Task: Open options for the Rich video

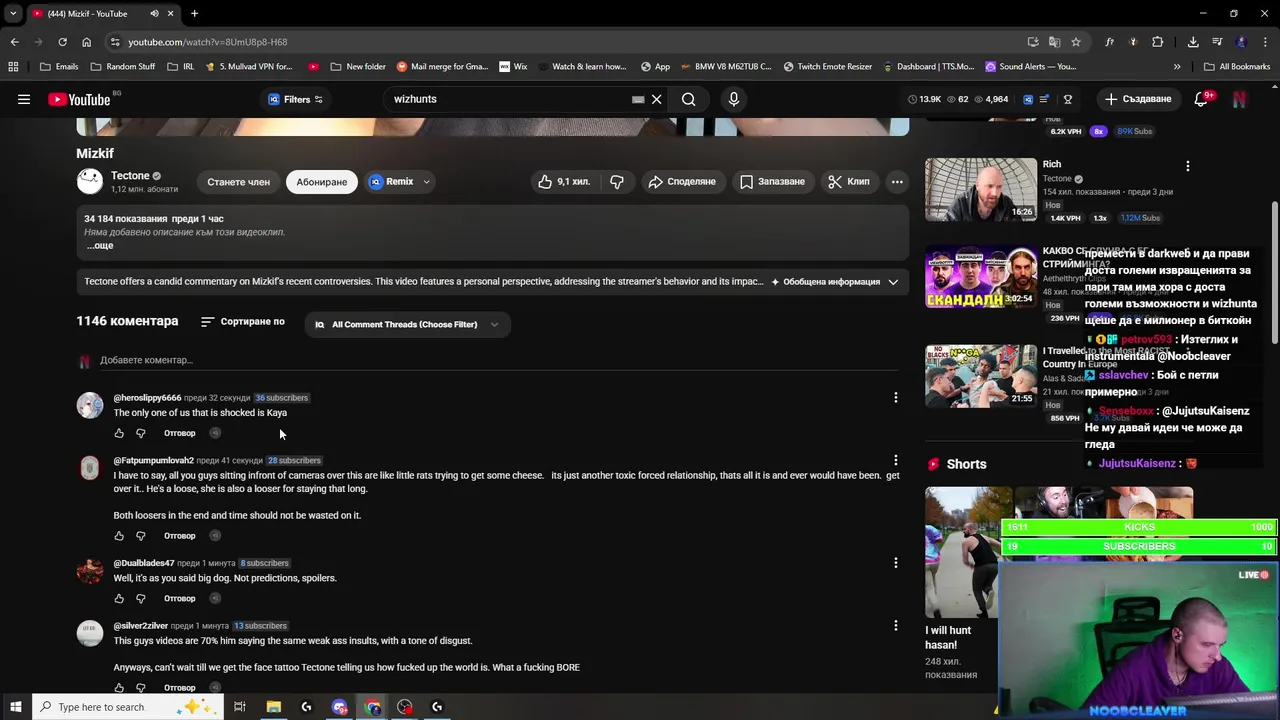Action: pyautogui.click(x=1188, y=166)
